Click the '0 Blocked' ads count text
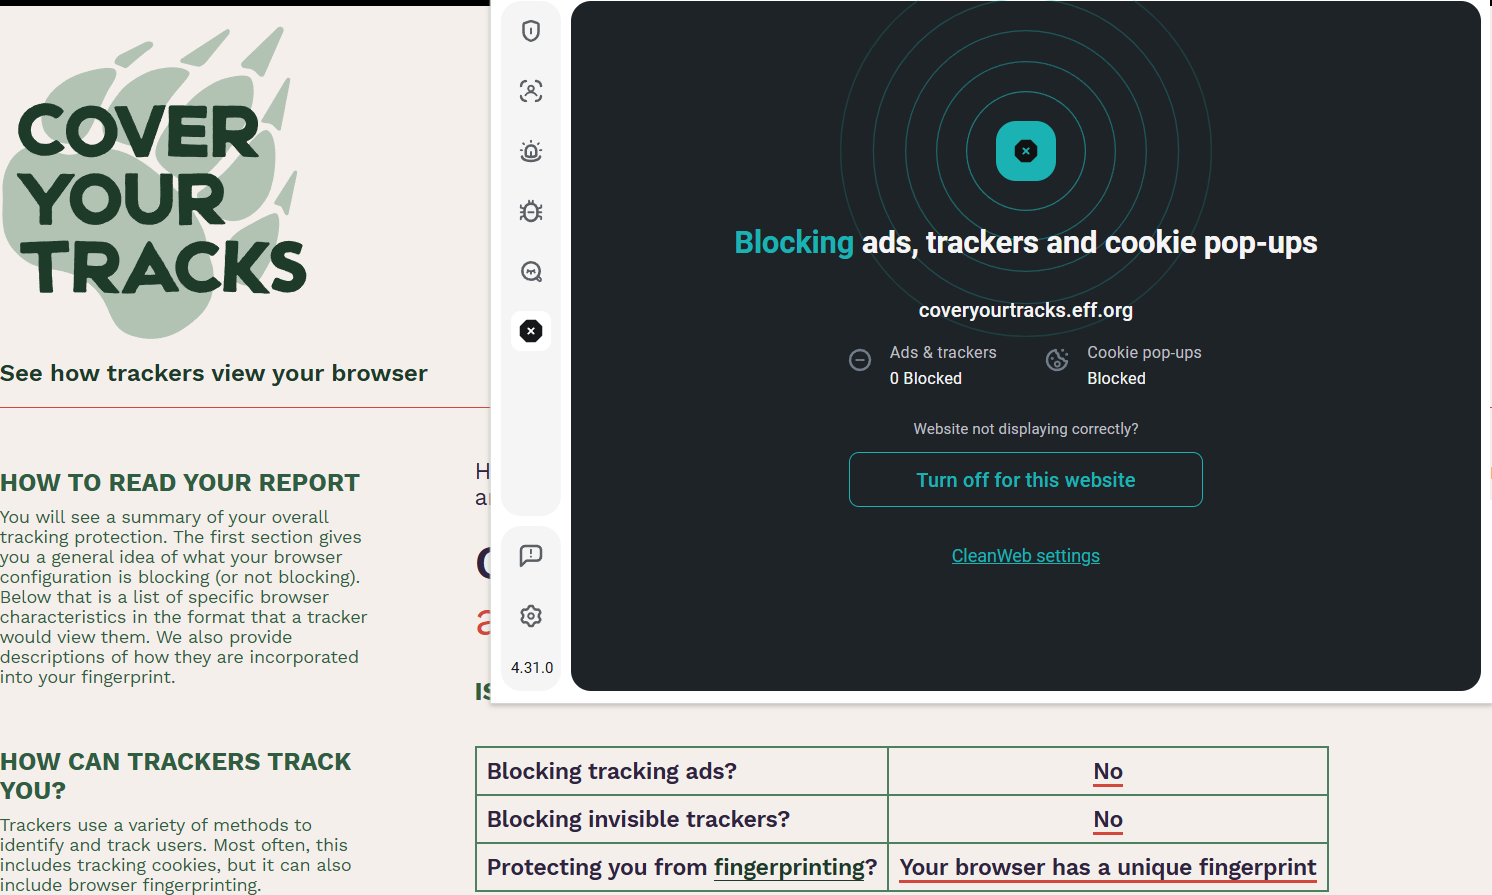Image resolution: width=1492 pixels, height=895 pixels. pyautogui.click(x=926, y=378)
